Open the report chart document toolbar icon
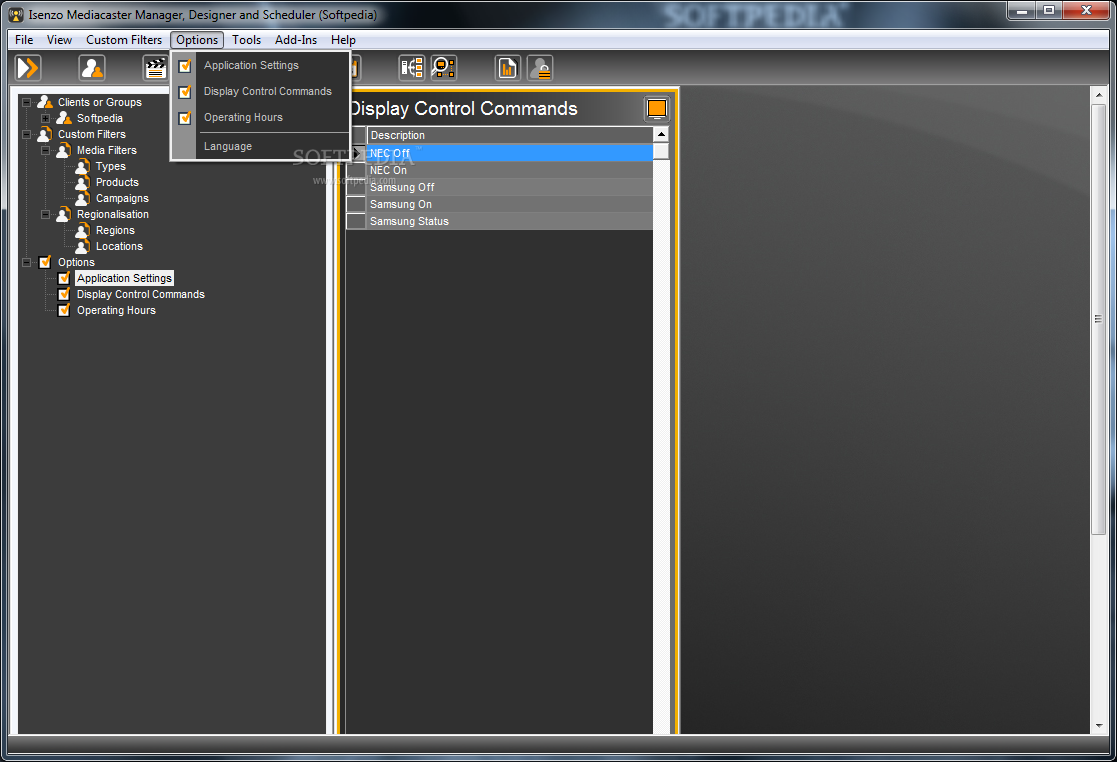 [x=507, y=68]
